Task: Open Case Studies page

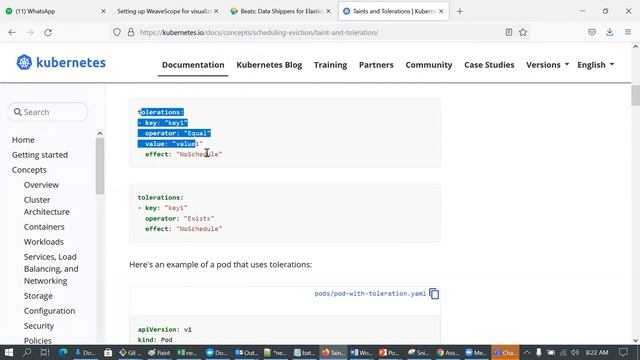Action: pyautogui.click(x=489, y=65)
